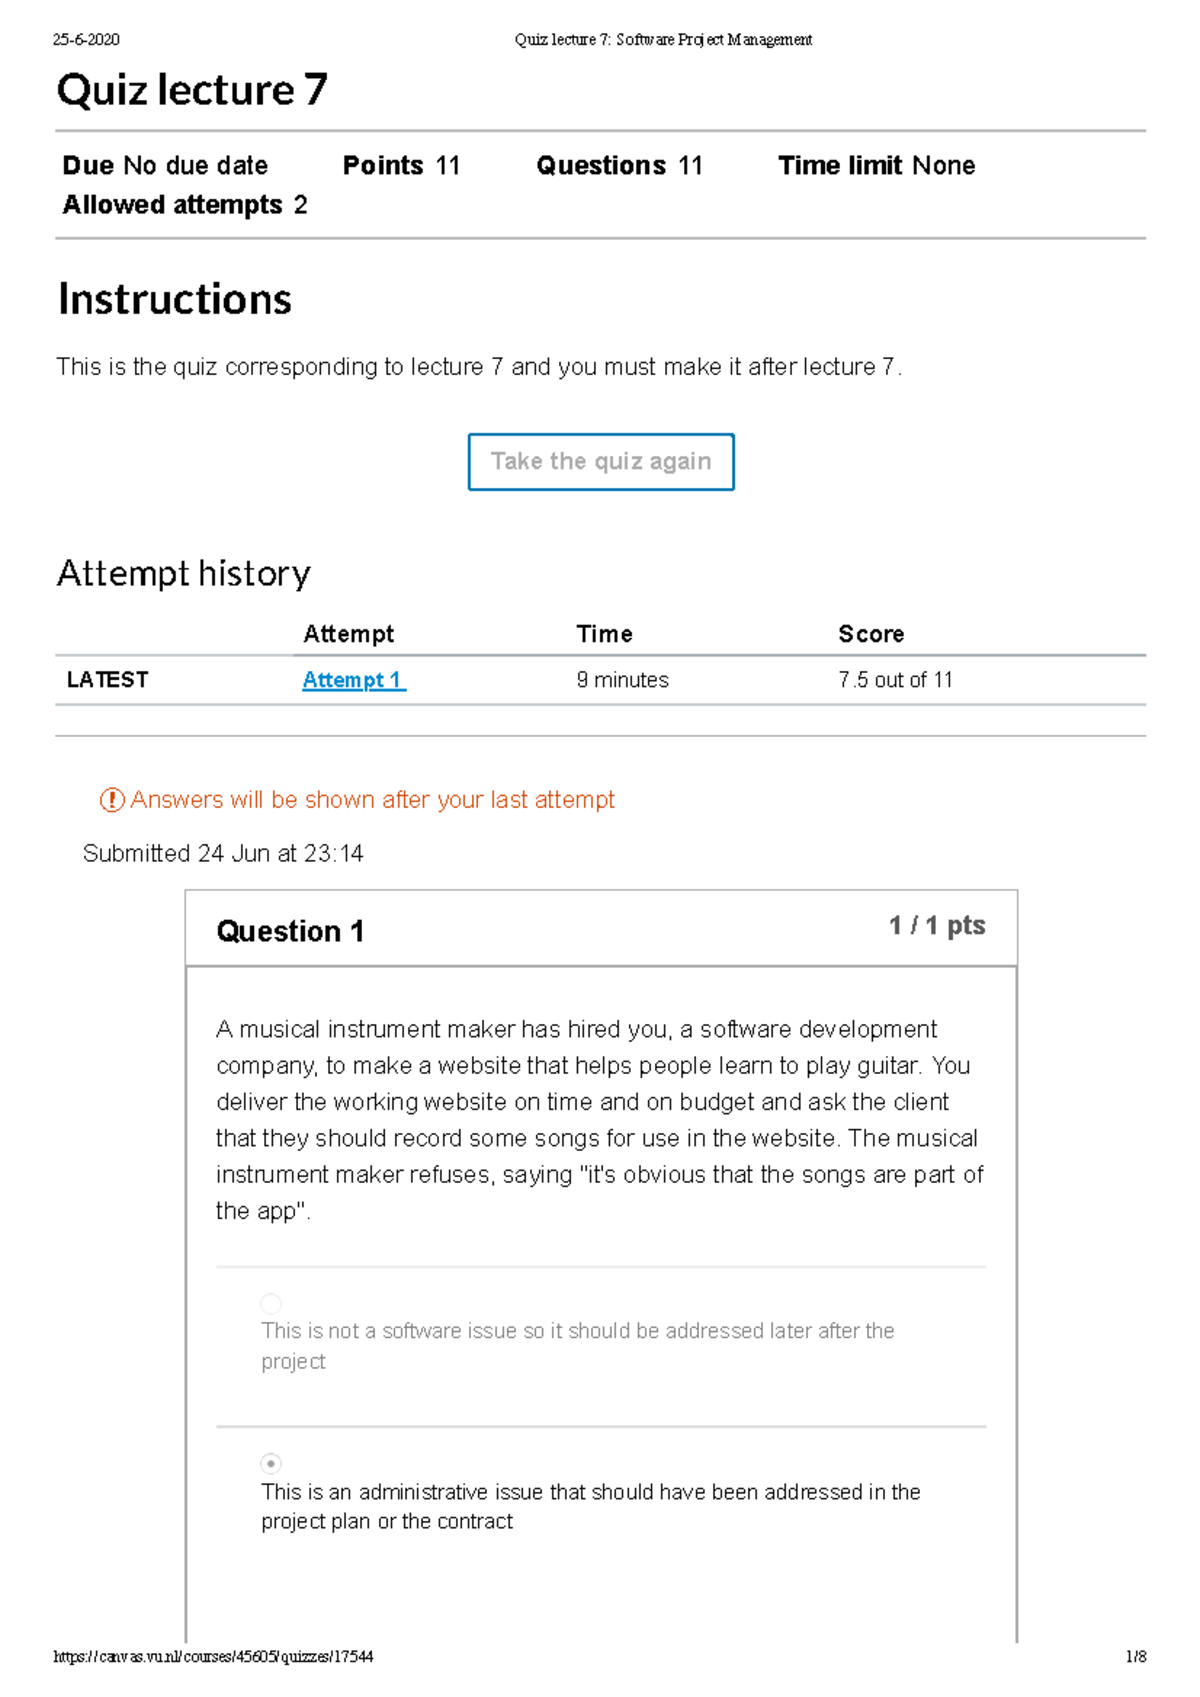This screenshot has width=1200, height=1697.
Task: Click the Quiz lecture 7 page heading
Action: (x=192, y=90)
